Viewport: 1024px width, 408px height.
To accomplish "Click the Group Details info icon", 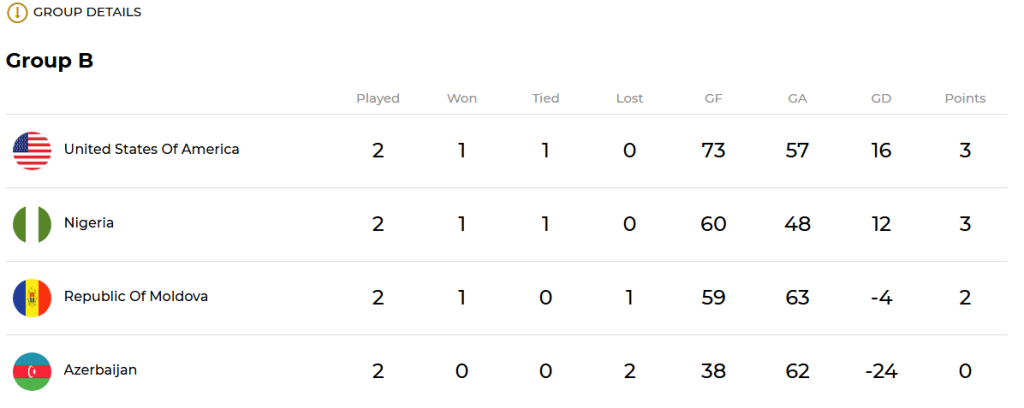I will click(17, 12).
